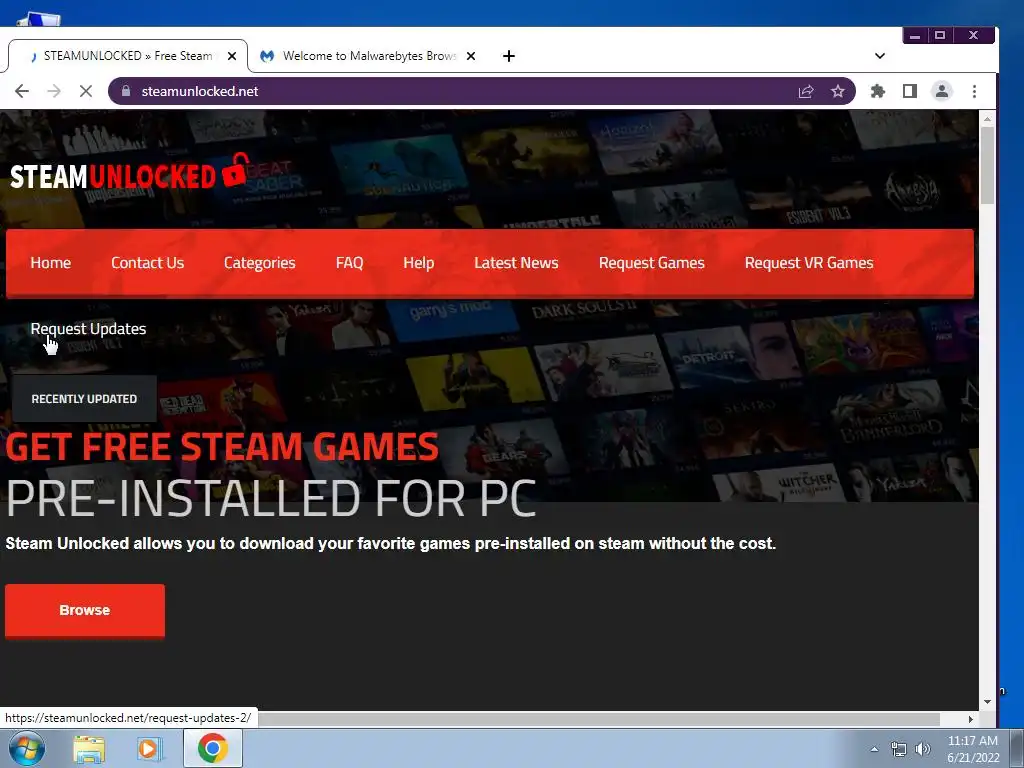
Task: Open network status tray icon
Action: pyautogui.click(x=899, y=749)
